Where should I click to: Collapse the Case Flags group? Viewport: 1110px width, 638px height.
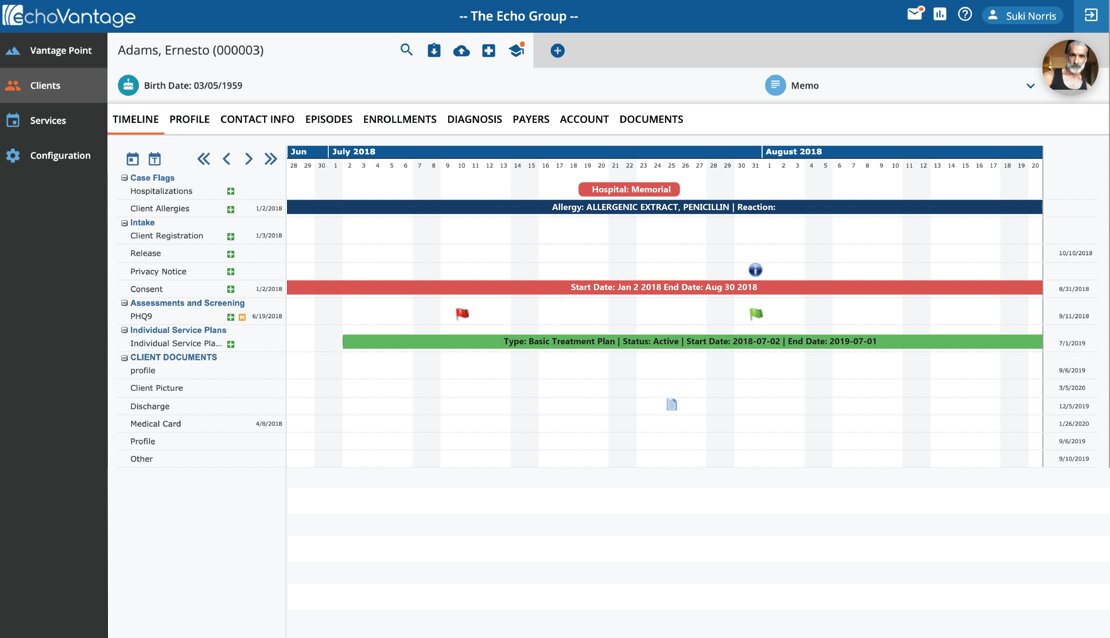point(124,178)
